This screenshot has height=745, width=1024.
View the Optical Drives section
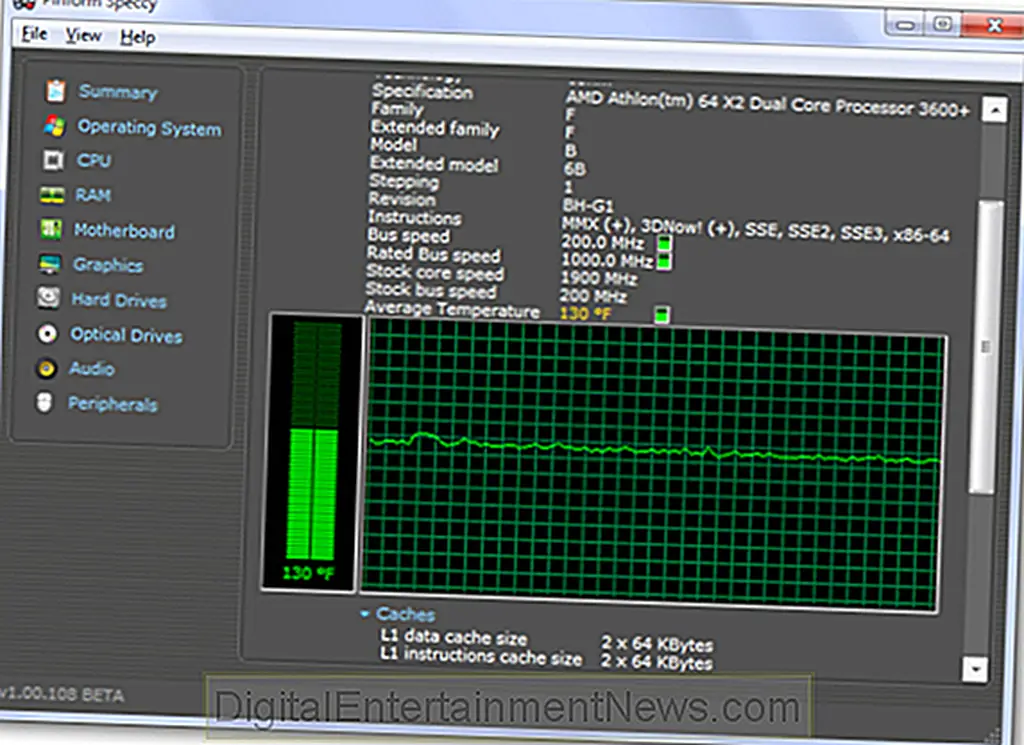tap(127, 336)
